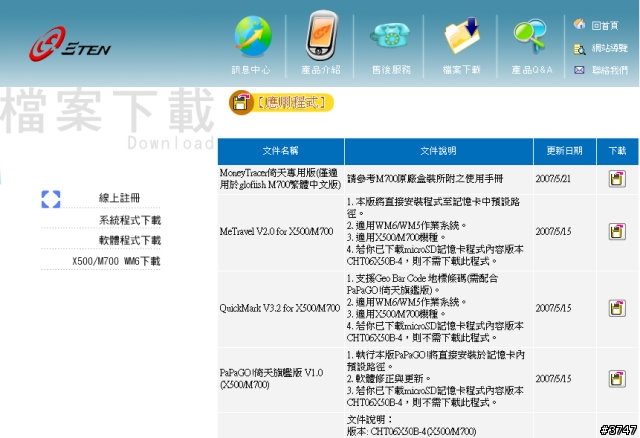The height and width of the screenshot is (438, 640).
Task: Click the 應用程式 section disk icon
Action: tap(241, 102)
